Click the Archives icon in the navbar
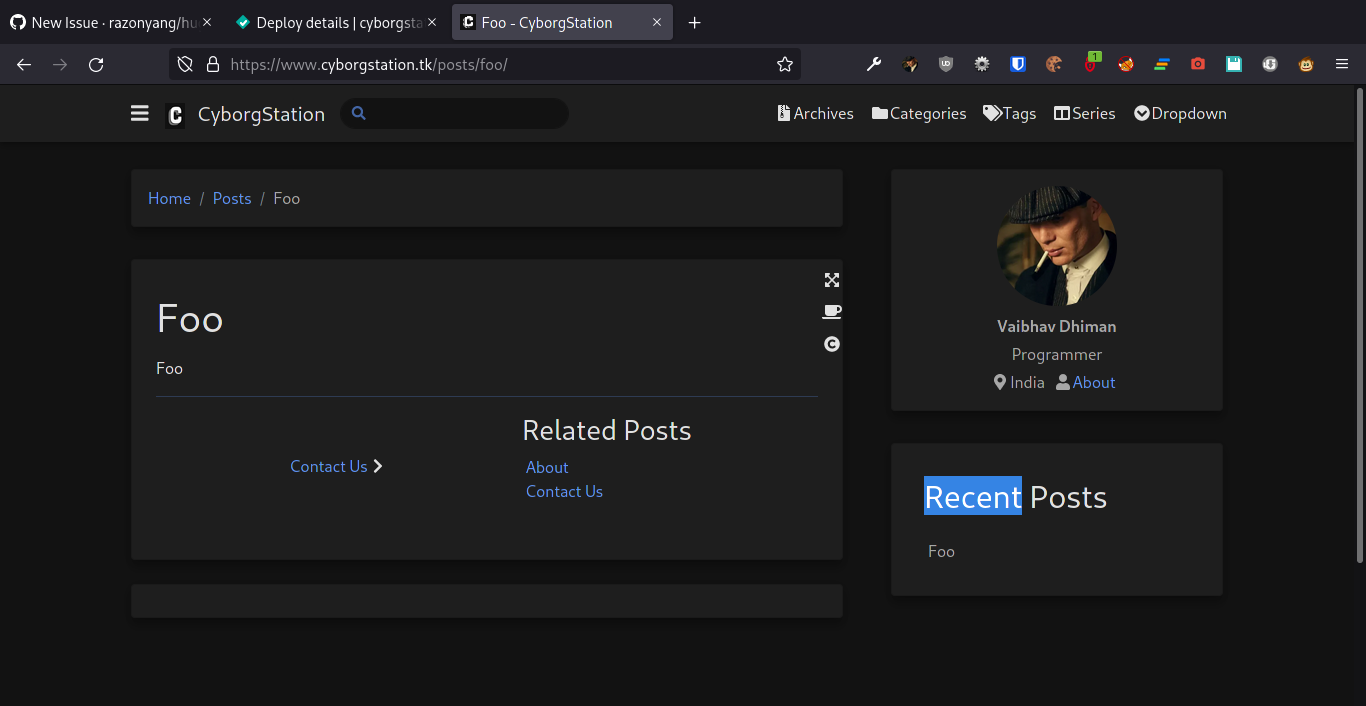The image size is (1366, 706). pos(784,113)
